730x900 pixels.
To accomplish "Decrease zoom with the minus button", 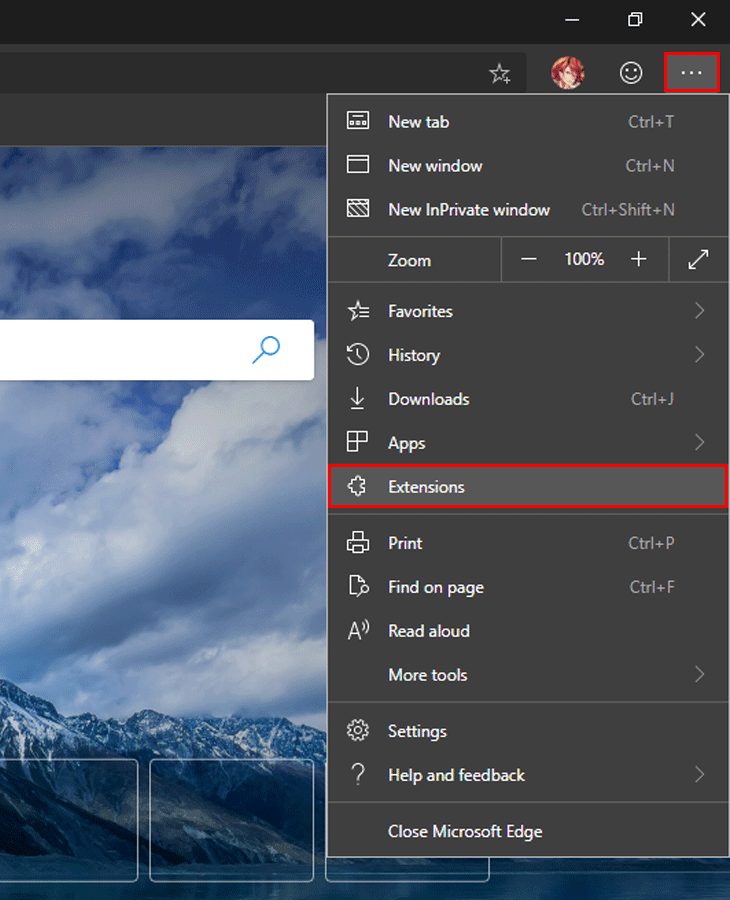I will coord(529,259).
